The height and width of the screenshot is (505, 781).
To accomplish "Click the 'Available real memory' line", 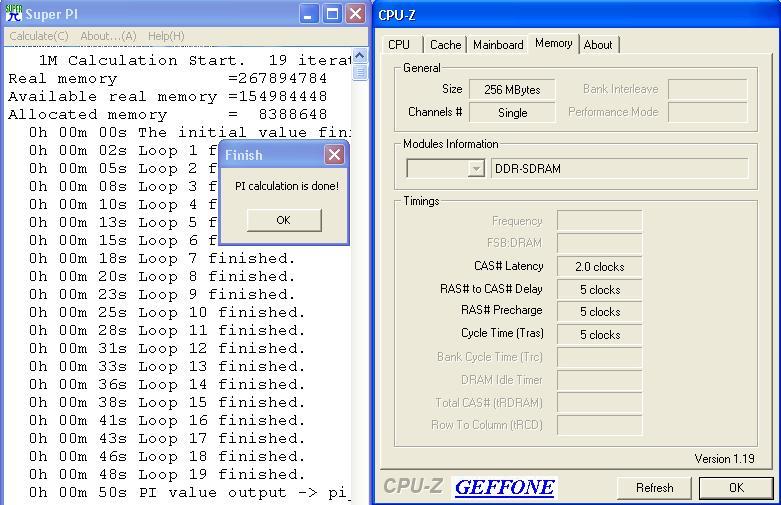I will click(x=167, y=97).
